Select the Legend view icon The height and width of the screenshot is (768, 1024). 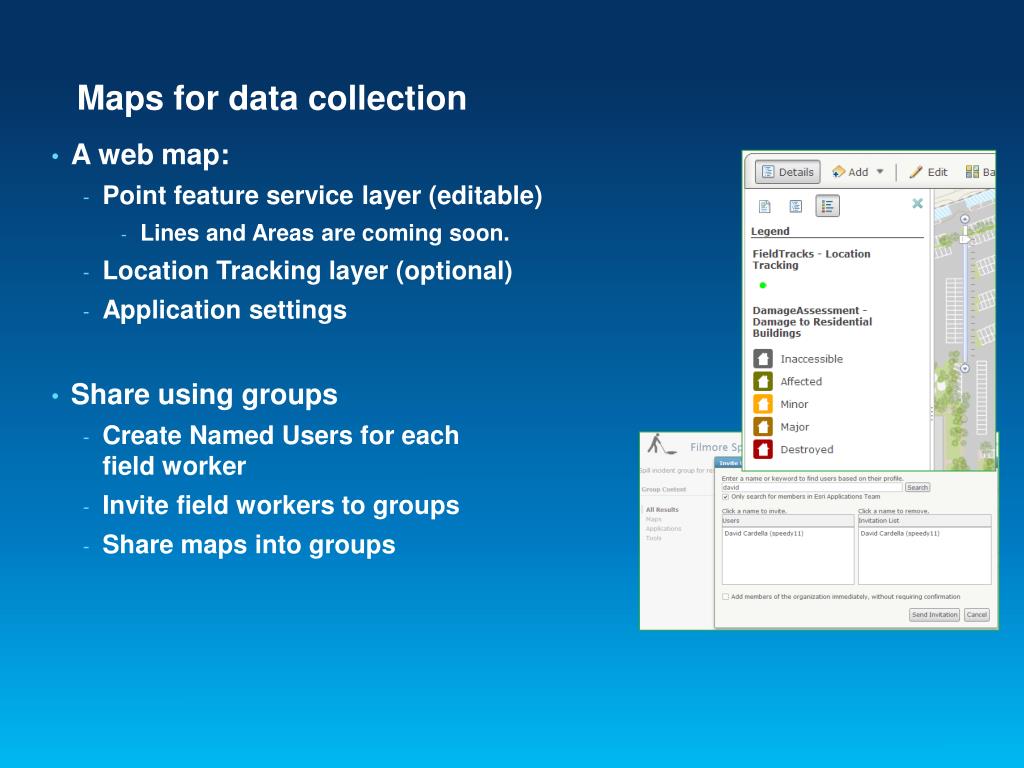[x=827, y=206]
